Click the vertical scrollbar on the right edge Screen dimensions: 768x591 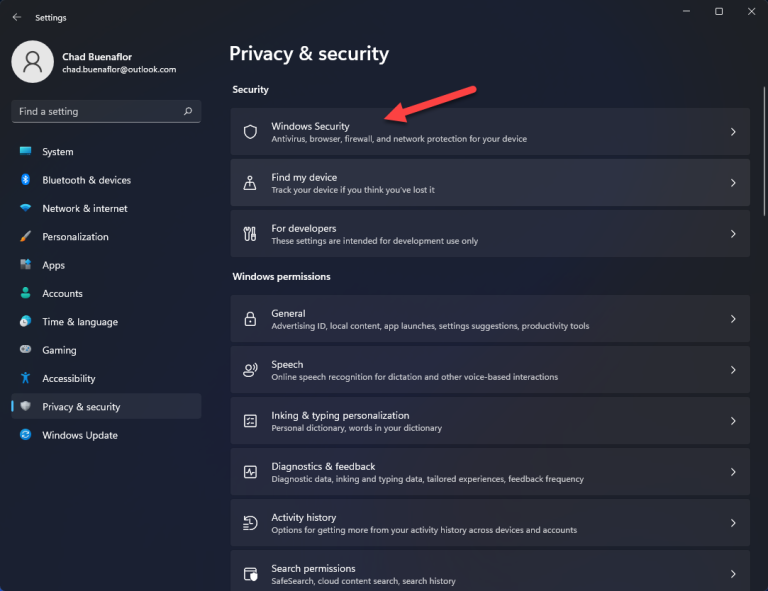pos(764,152)
